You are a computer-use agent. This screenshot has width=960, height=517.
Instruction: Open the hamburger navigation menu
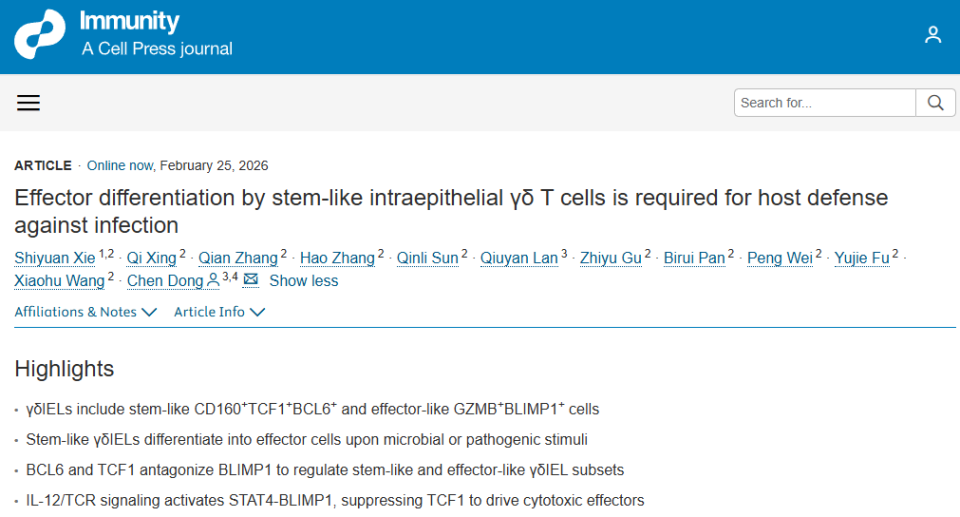pyautogui.click(x=28, y=103)
